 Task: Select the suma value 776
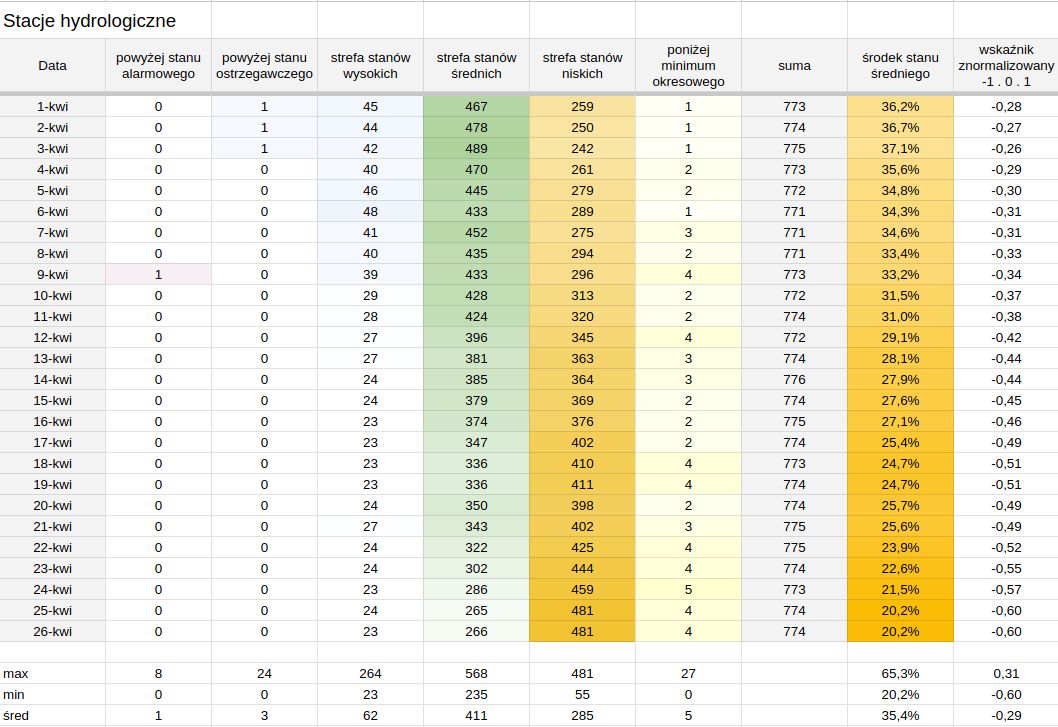(x=794, y=379)
